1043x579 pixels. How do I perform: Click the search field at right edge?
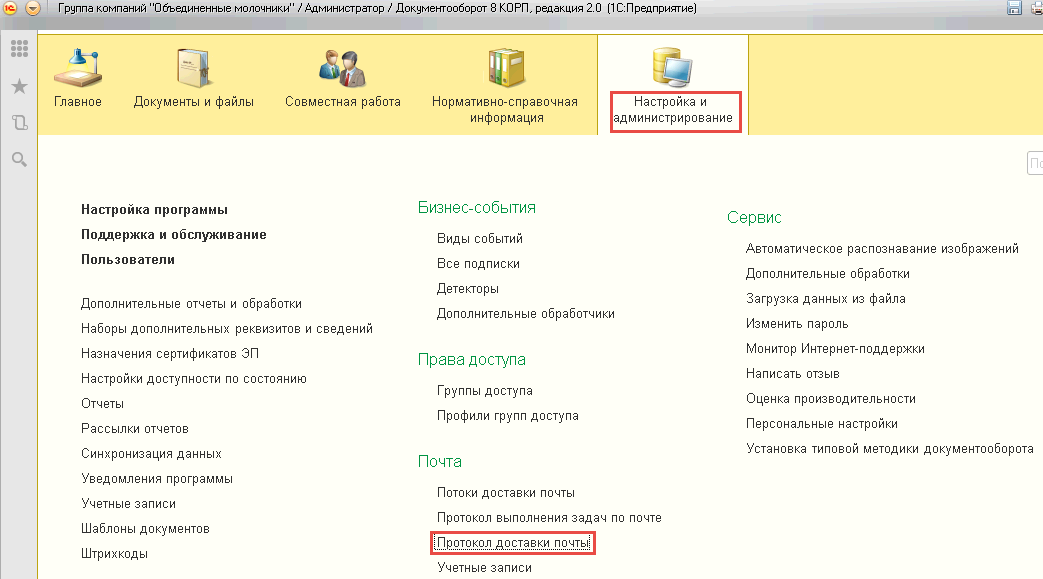click(x=1035, y=163)
